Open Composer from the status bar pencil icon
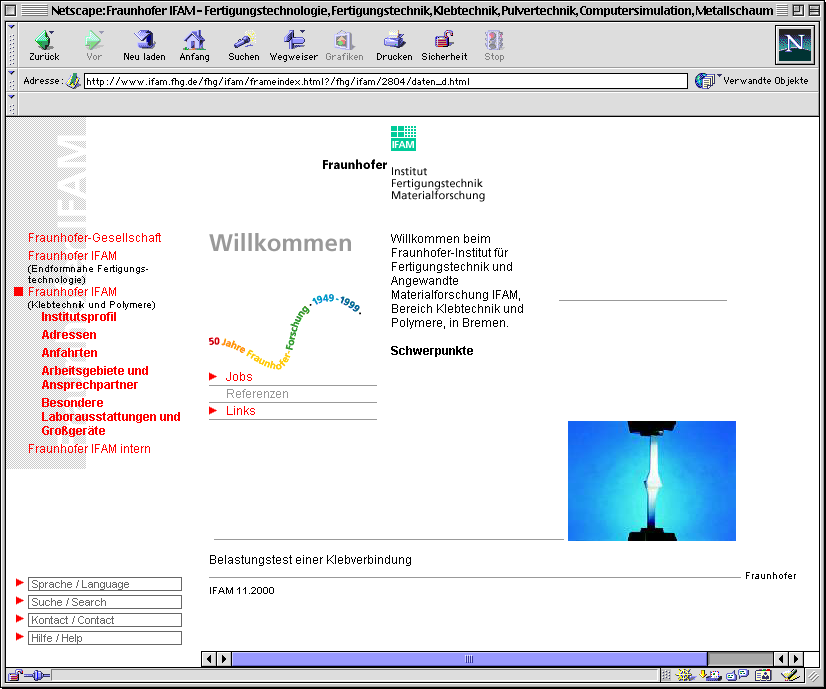This screenshot has width=826, height=689. click(790, 675)
